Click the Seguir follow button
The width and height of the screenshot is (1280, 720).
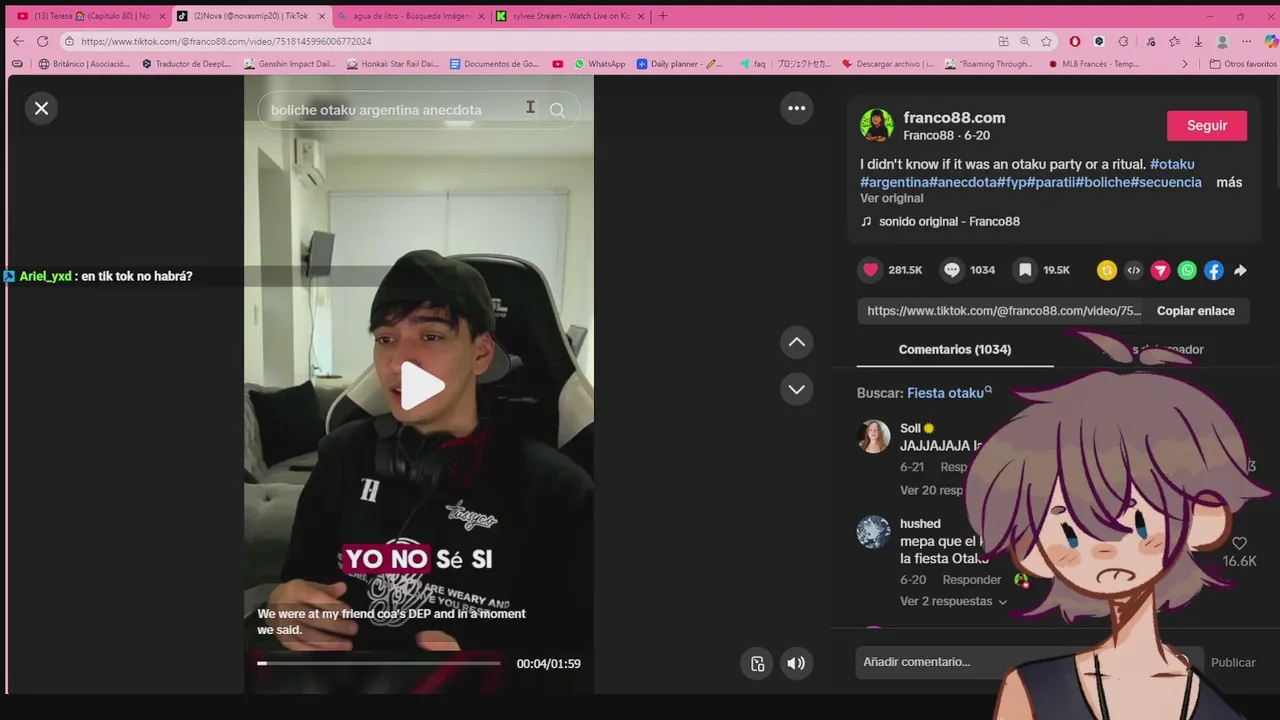[x=1207, y=126]
